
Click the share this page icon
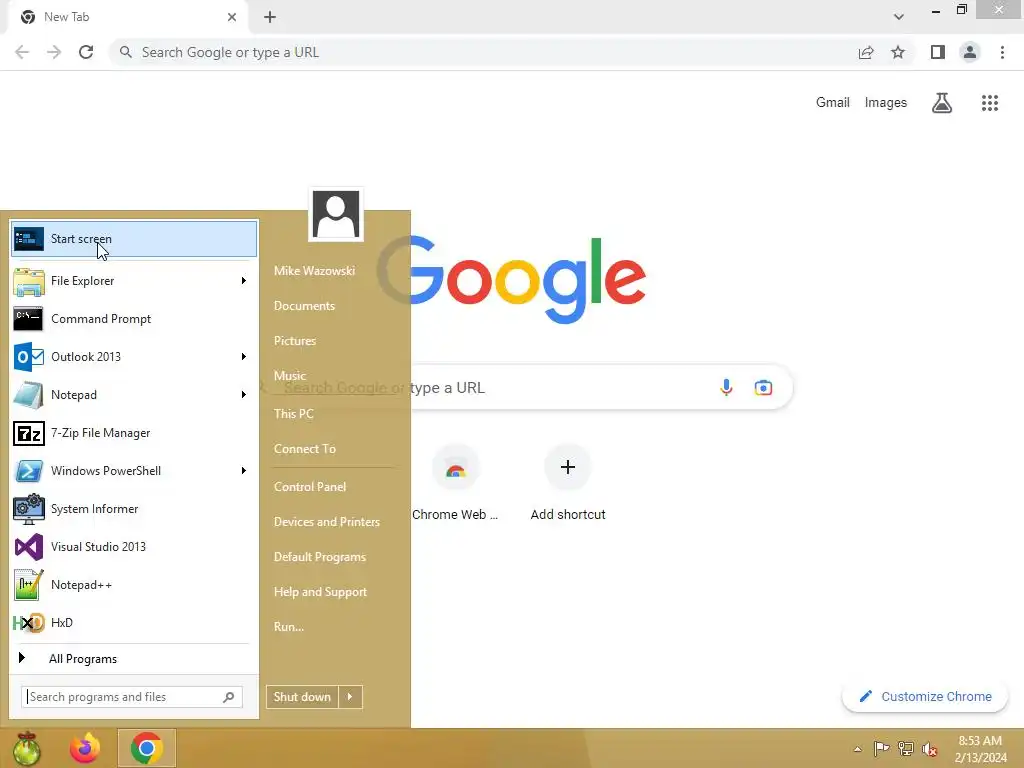click(x=866, y=52)
